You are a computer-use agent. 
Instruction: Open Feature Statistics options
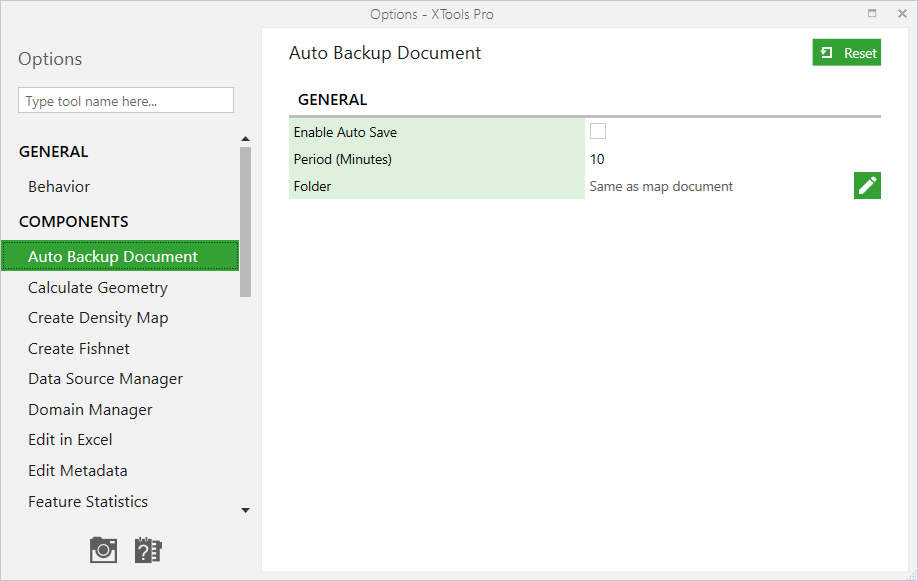click(x=88, y=502)
